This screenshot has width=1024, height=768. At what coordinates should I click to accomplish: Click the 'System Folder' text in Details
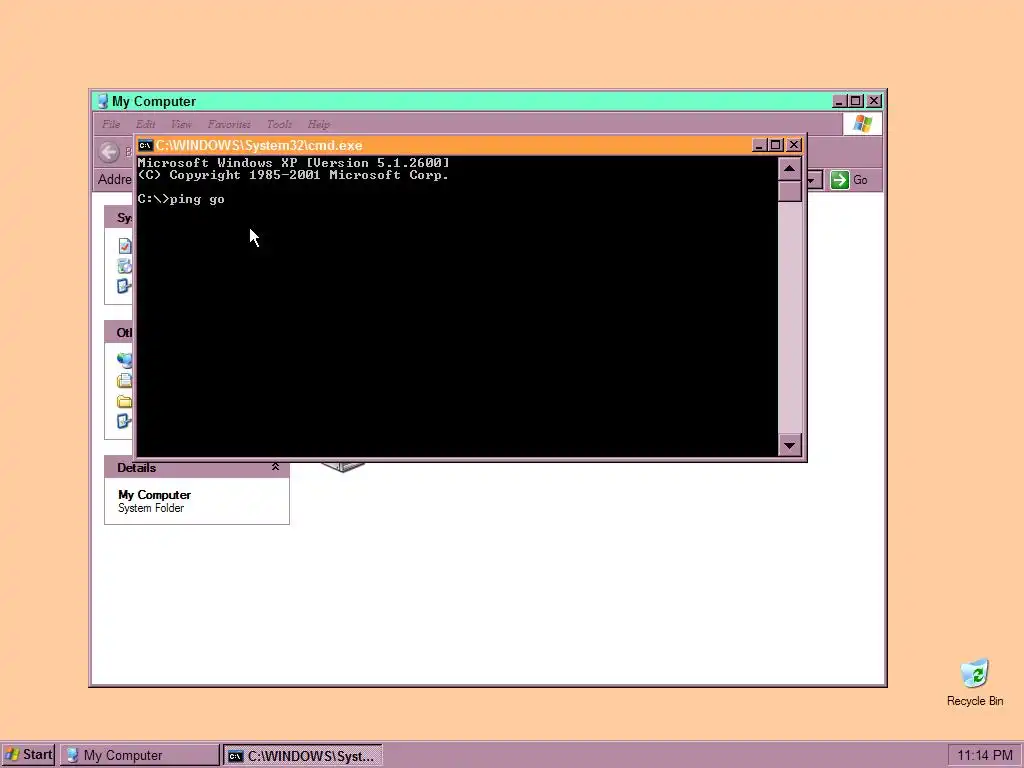pos(151,508)
